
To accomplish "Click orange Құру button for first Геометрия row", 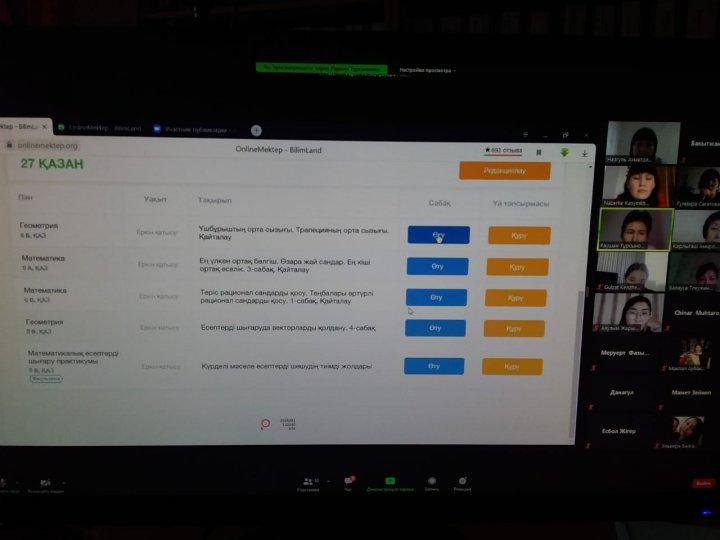I will tap(519, 235).
